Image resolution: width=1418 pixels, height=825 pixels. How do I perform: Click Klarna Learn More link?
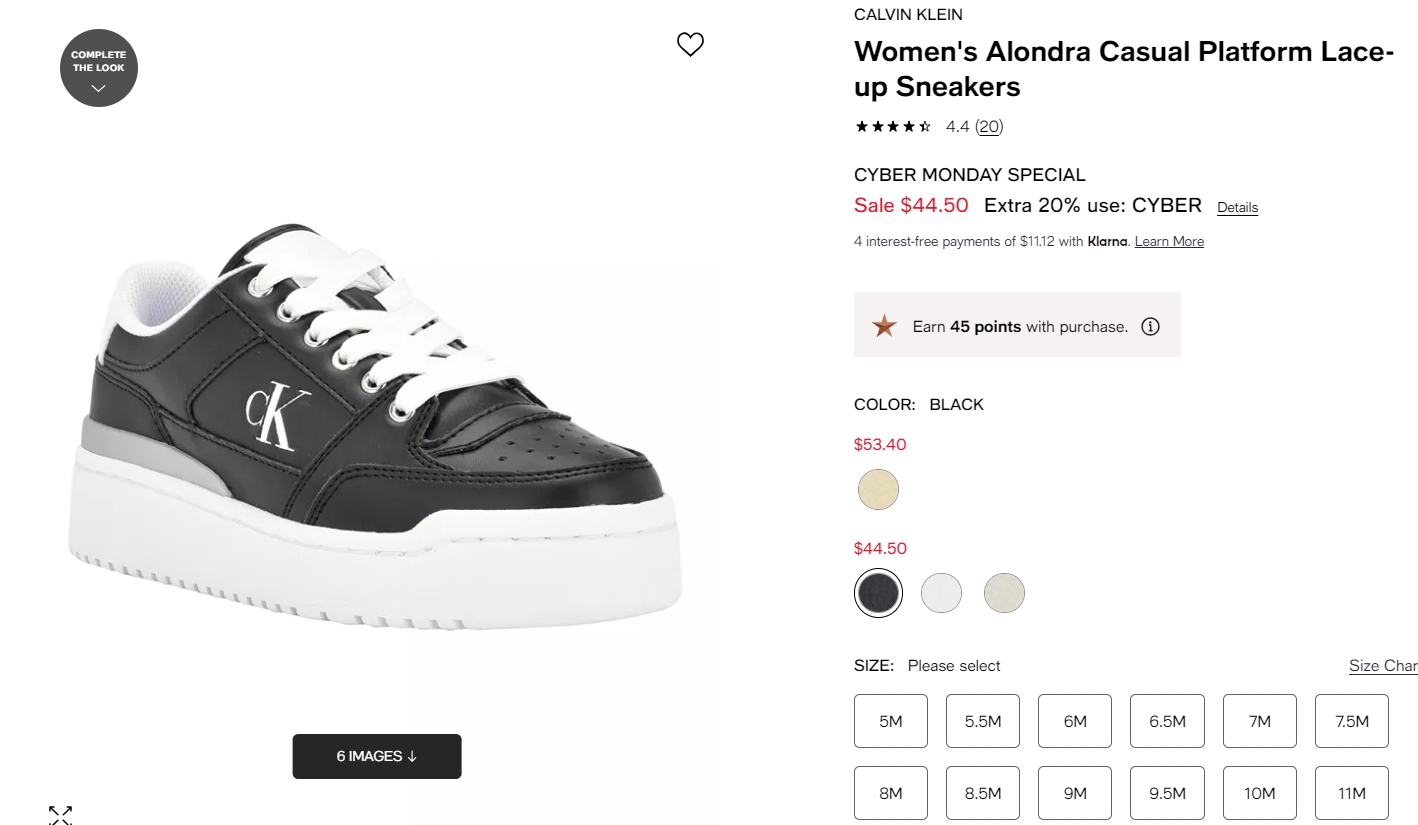click(x=1169, y=241)
